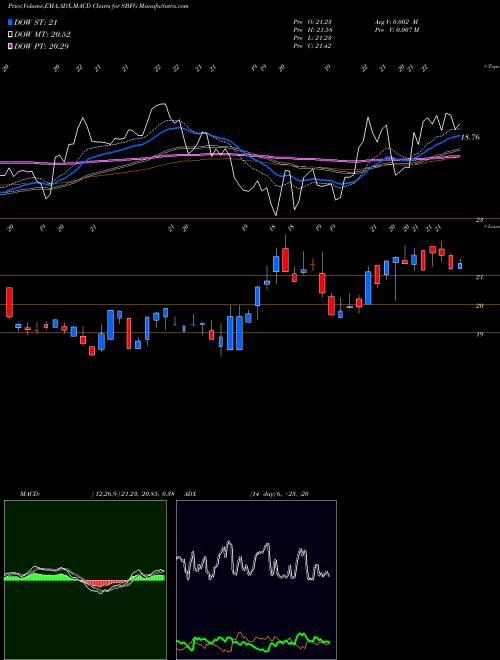
Task: Select the 'DOW MT: 20.52' legend label
Action: [x=42, y=35]
